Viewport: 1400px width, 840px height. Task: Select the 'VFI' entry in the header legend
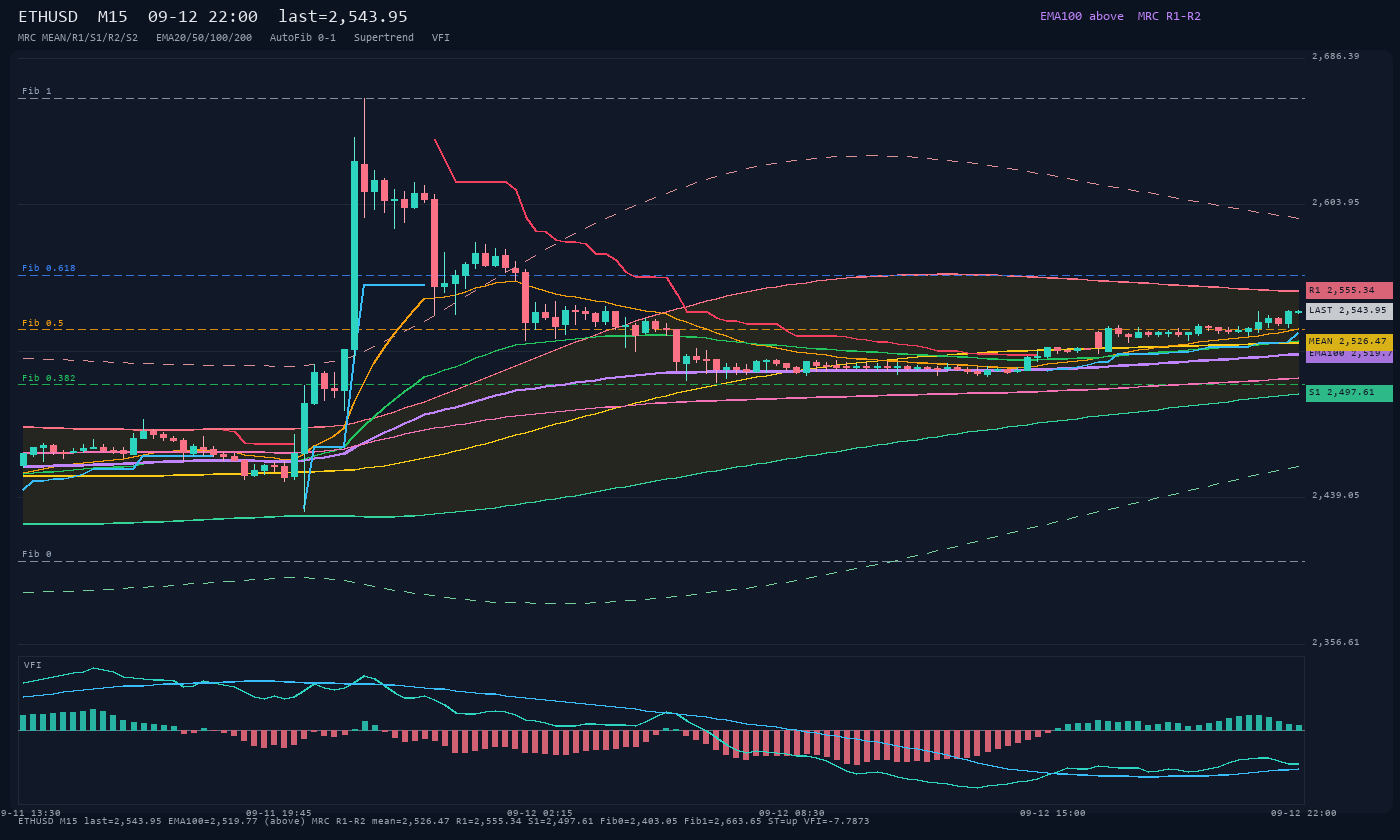pos(441,37)
